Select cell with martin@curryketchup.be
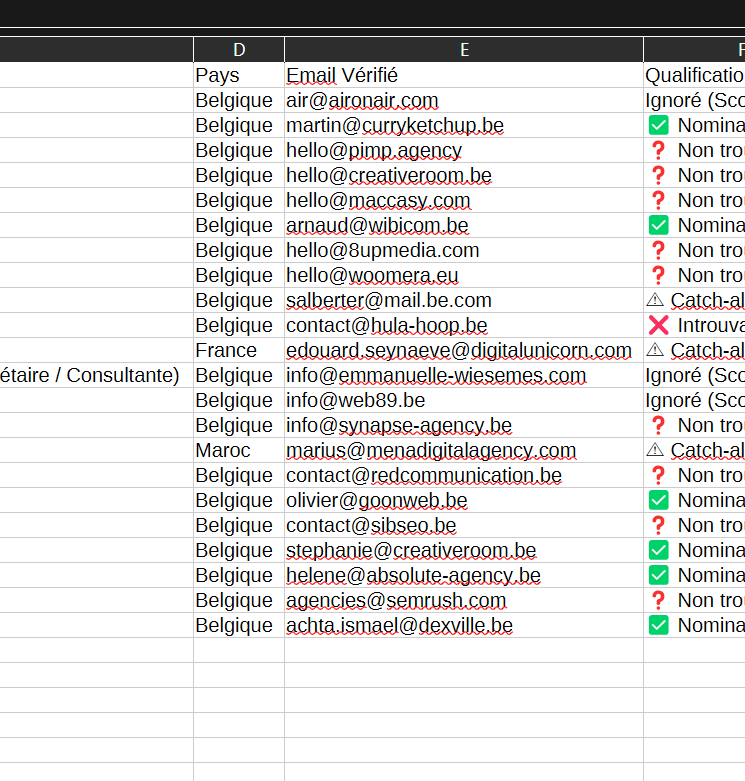Viewport: 745px width, 781px height. pyautogui.click(x=464, y=125)
